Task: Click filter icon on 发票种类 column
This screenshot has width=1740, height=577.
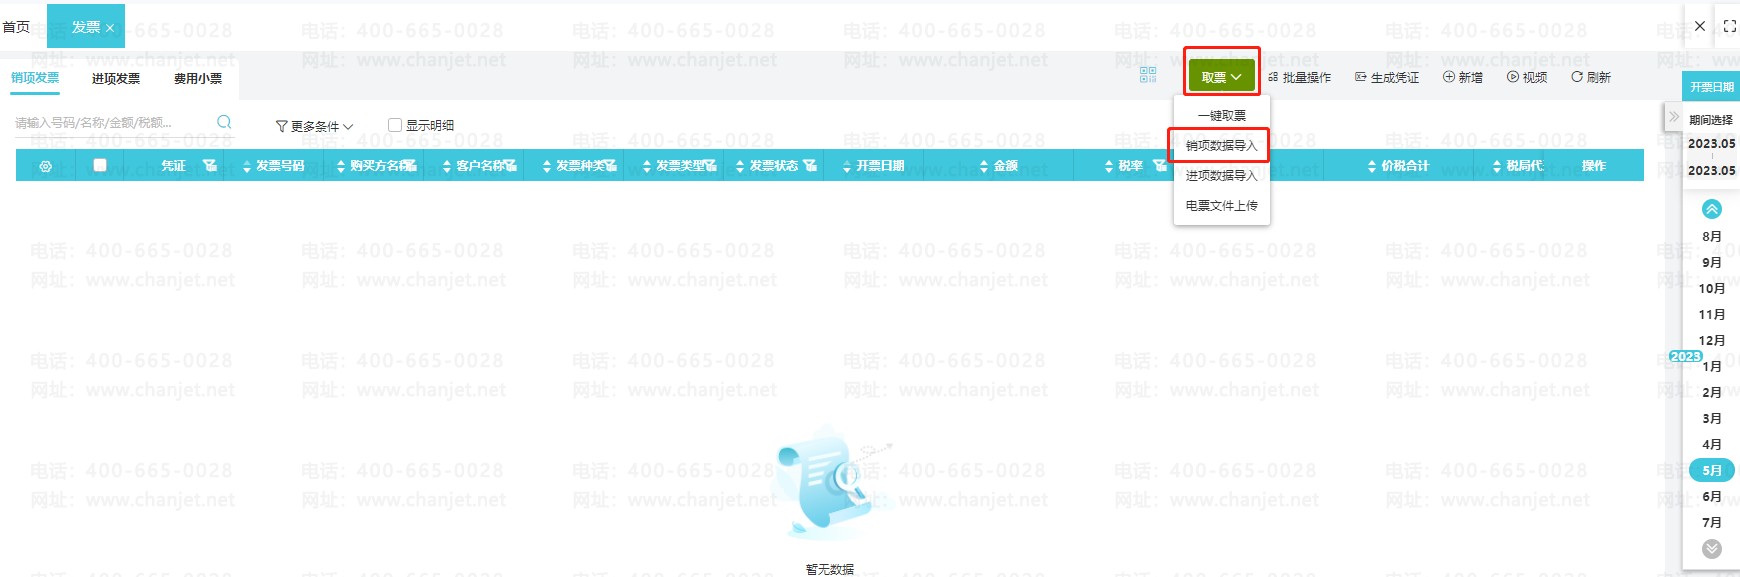Action: pos(610,165)
